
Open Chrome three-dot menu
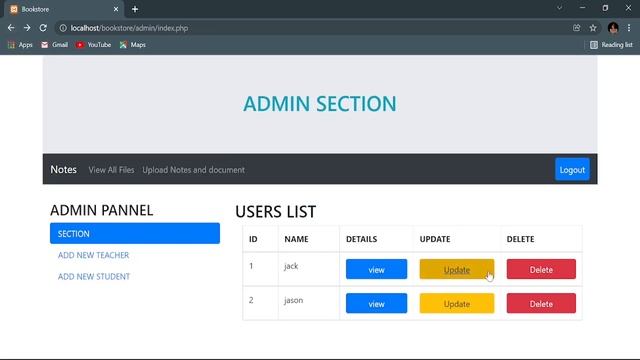tap(629, 28)
